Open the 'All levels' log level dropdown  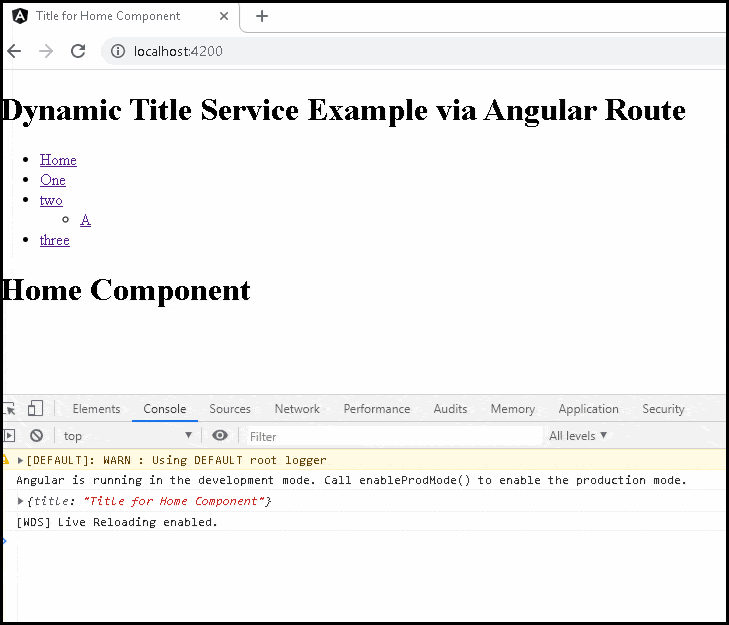tap(578, 436)
